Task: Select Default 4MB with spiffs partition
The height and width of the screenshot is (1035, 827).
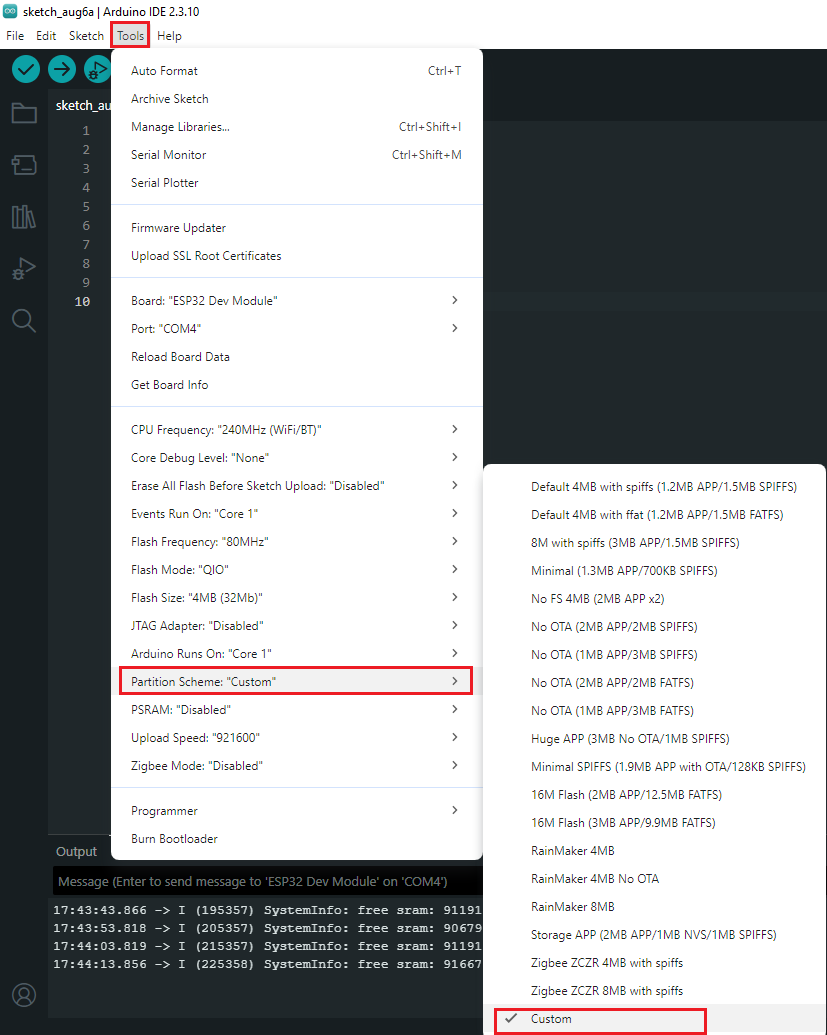Action: click(x=654, y=486)
